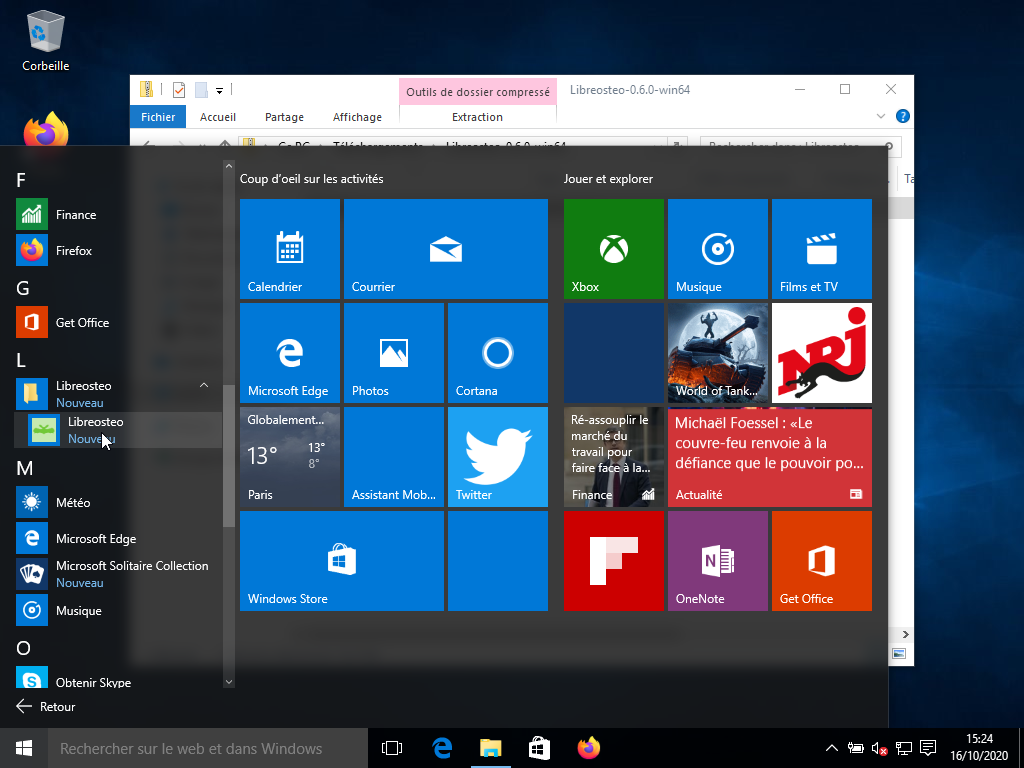
Task: Open the OneNote tile
Action: (x=717, y=560)
